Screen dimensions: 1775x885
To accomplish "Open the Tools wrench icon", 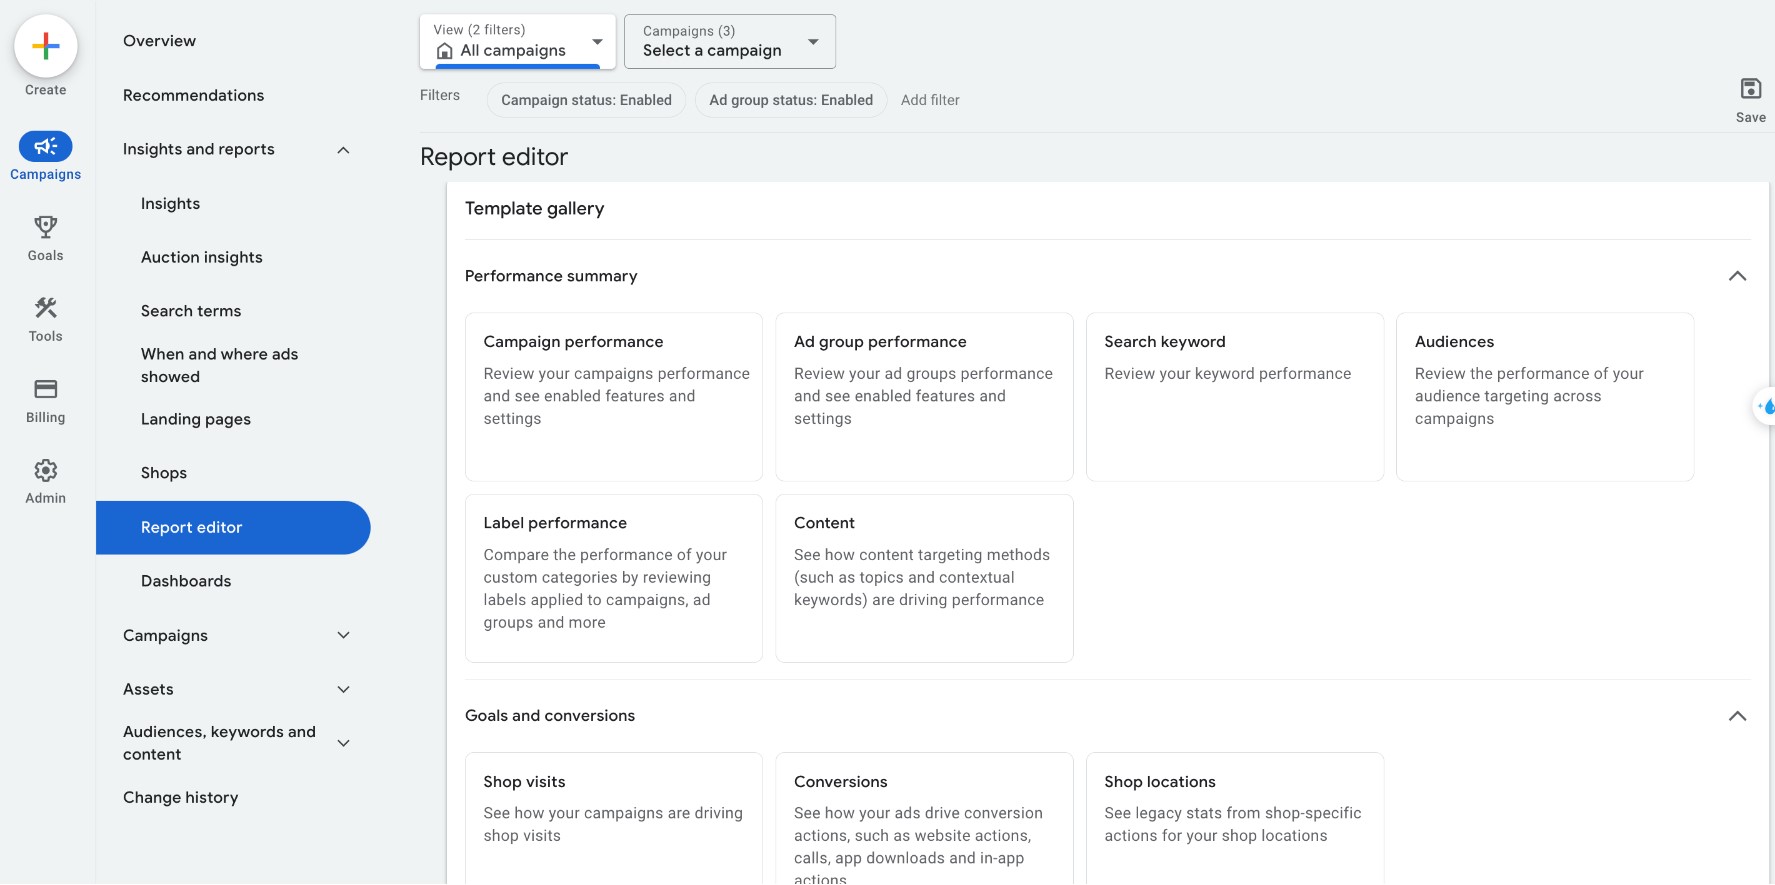I will pos(46,308).
